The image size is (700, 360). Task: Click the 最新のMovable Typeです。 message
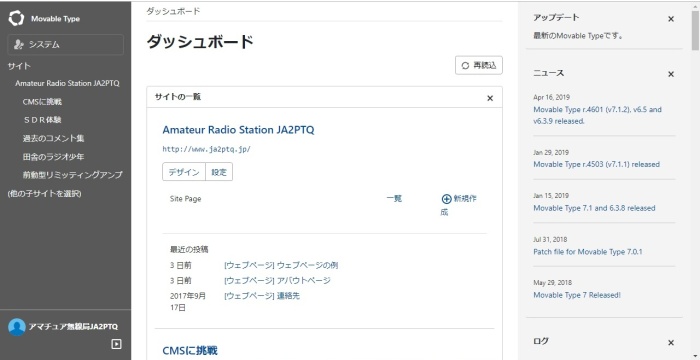(578, 36)
